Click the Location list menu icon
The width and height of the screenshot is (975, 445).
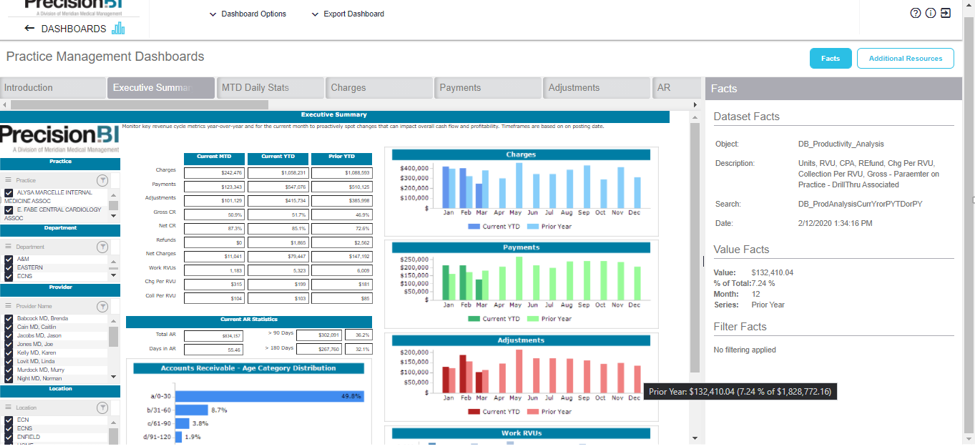pyautogui.click(x=9, y=408)
